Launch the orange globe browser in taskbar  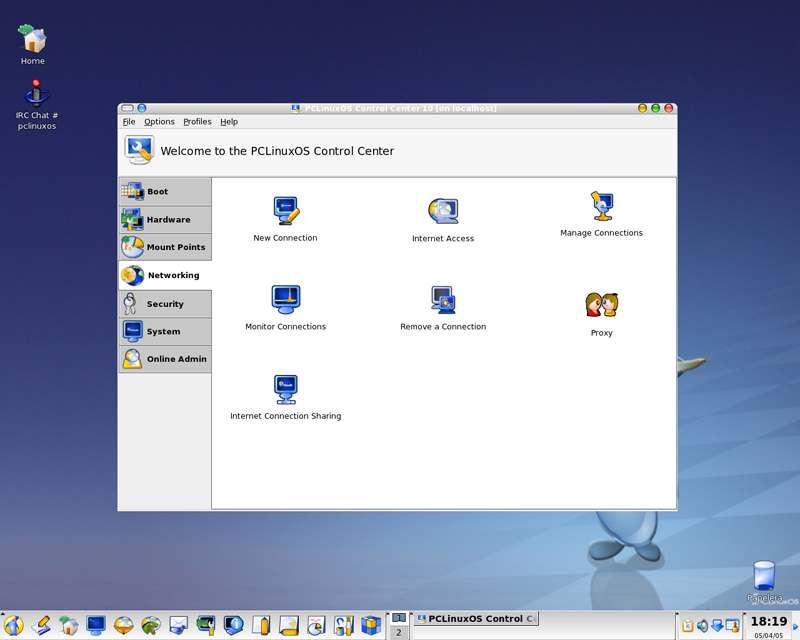pyautogui.click(x=123, y=625)
